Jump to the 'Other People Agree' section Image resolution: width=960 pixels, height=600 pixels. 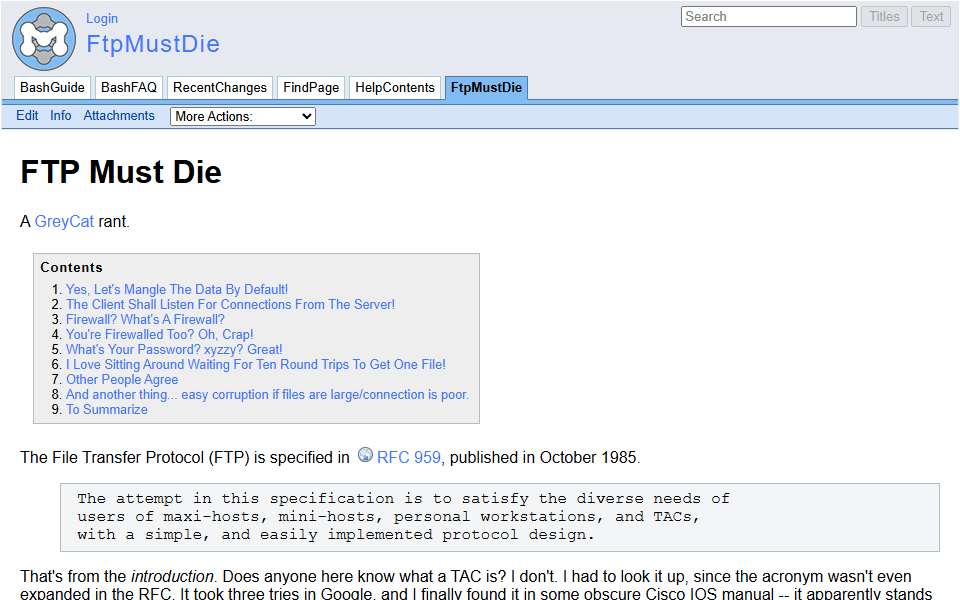pyautogui.click(x=122, y=380)
